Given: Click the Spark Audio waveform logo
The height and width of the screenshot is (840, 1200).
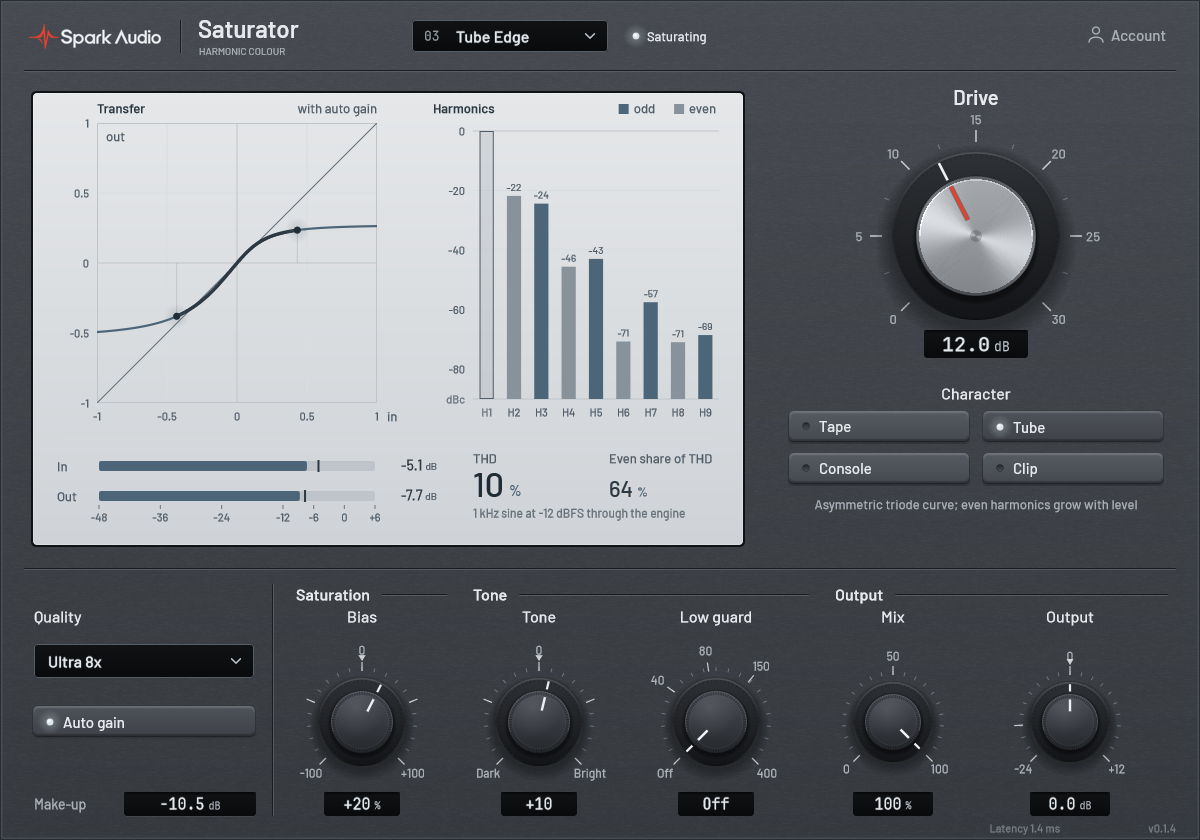Looking at the screenshot, I should pos(42,37).
